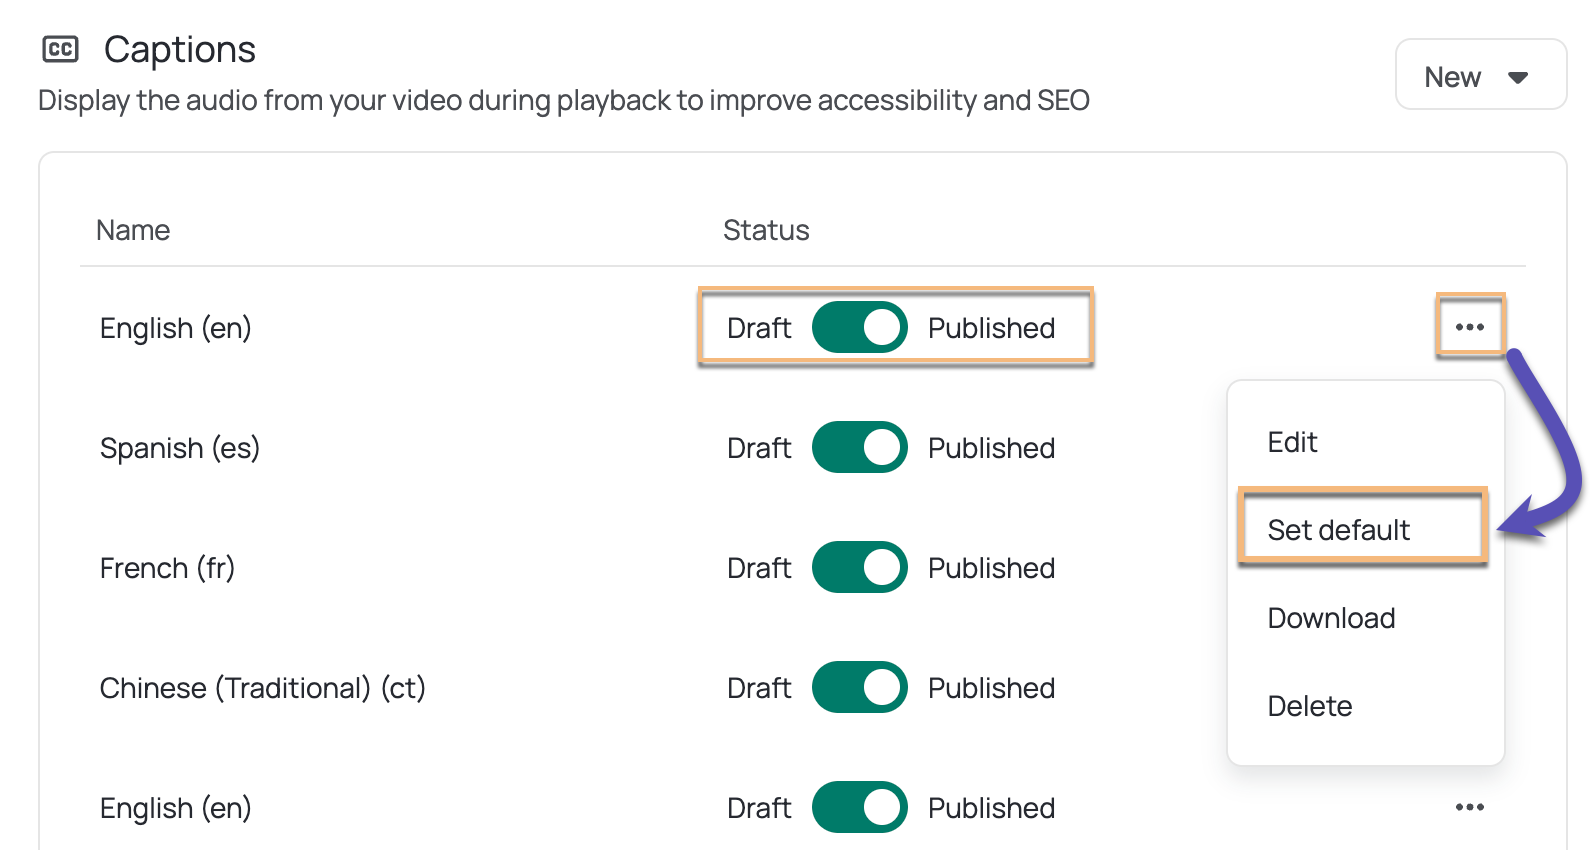The width and height of the screenshot is (1596, 850).
Task: Click the Status column header
Action: point(766,230)
